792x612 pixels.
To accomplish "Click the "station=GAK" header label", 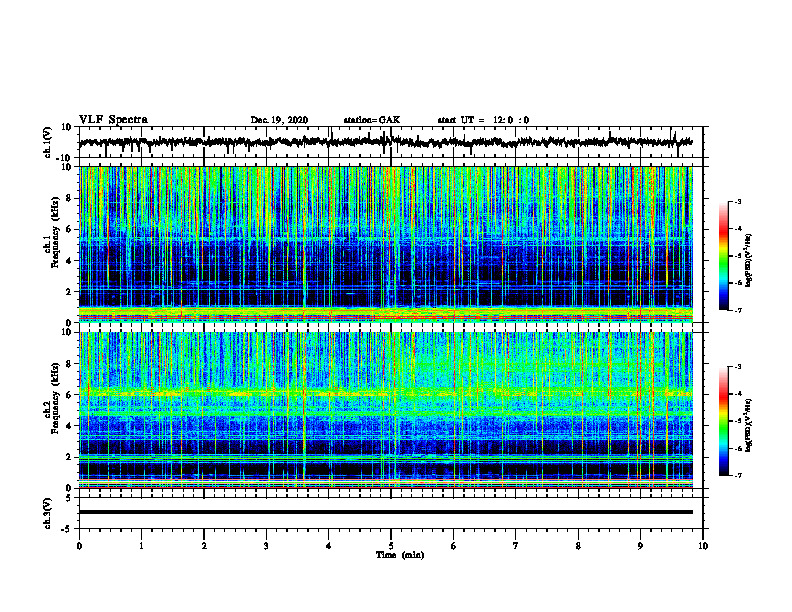I will (x=372, y=120).
